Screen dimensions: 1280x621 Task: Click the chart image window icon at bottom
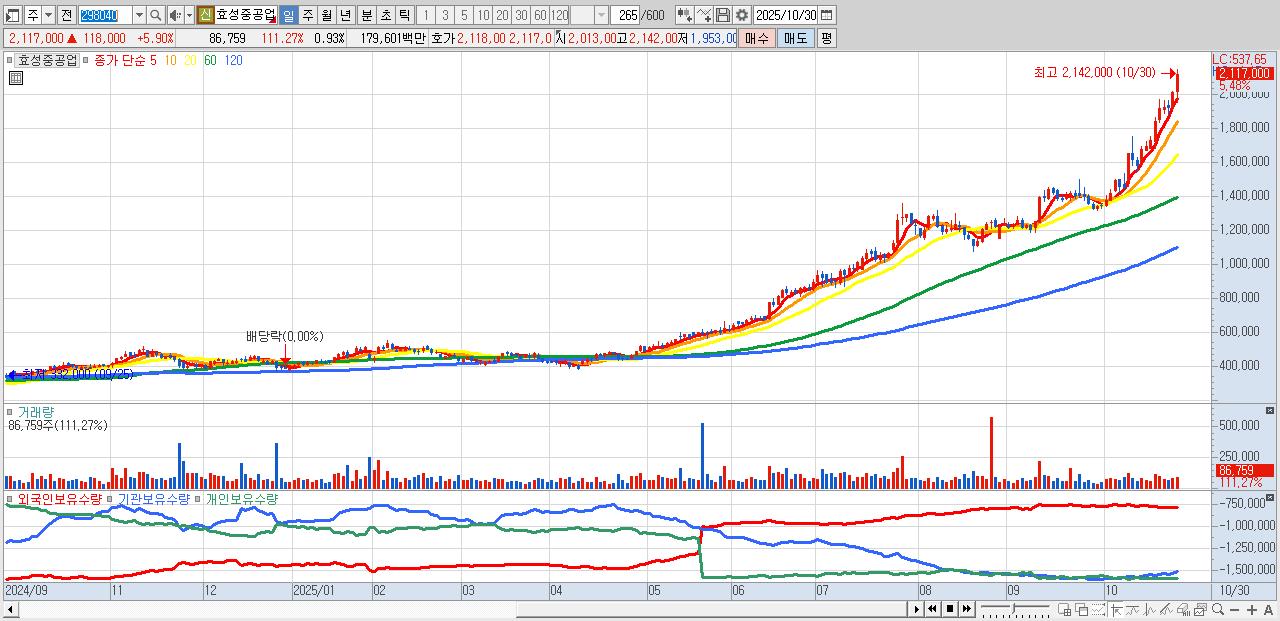tap(1200, 609)
